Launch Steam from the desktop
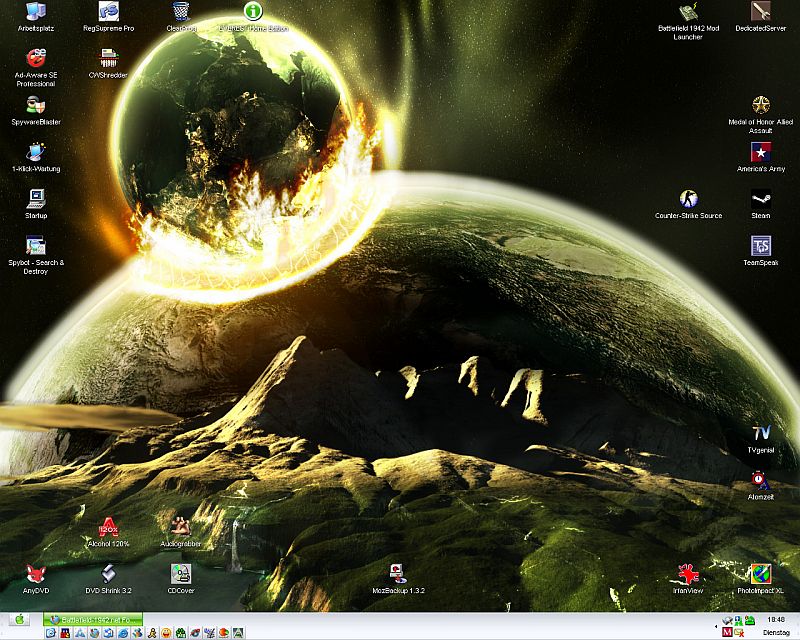 (761, 199)
